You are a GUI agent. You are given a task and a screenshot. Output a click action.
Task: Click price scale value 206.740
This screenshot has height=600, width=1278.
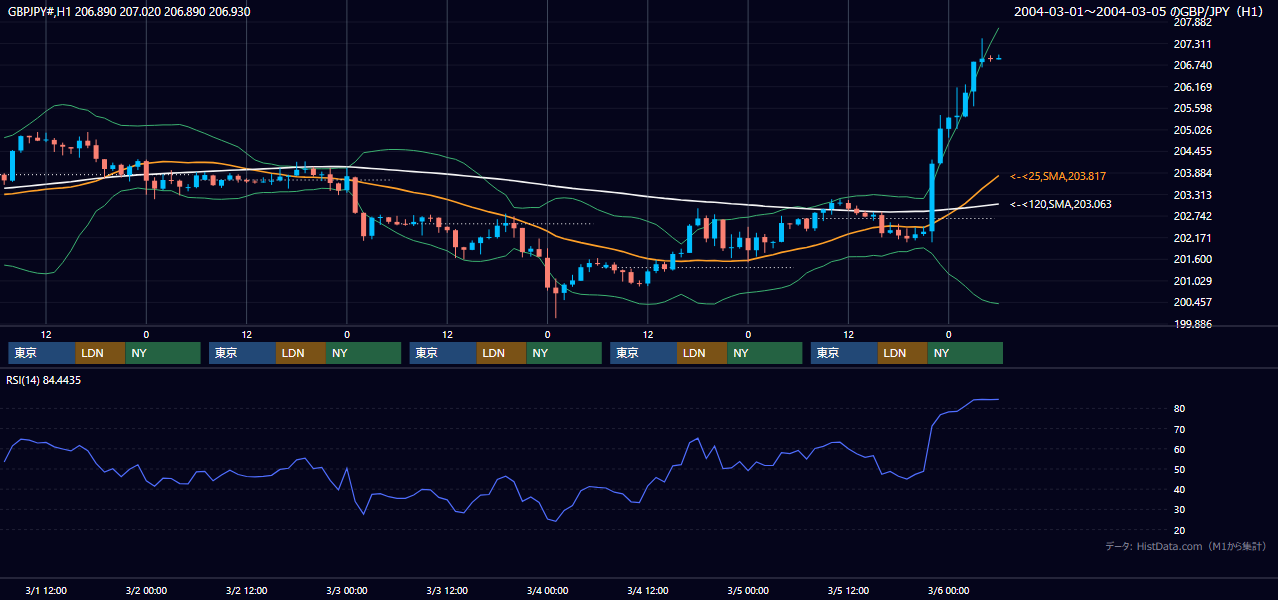click(x=1192, y=65)
